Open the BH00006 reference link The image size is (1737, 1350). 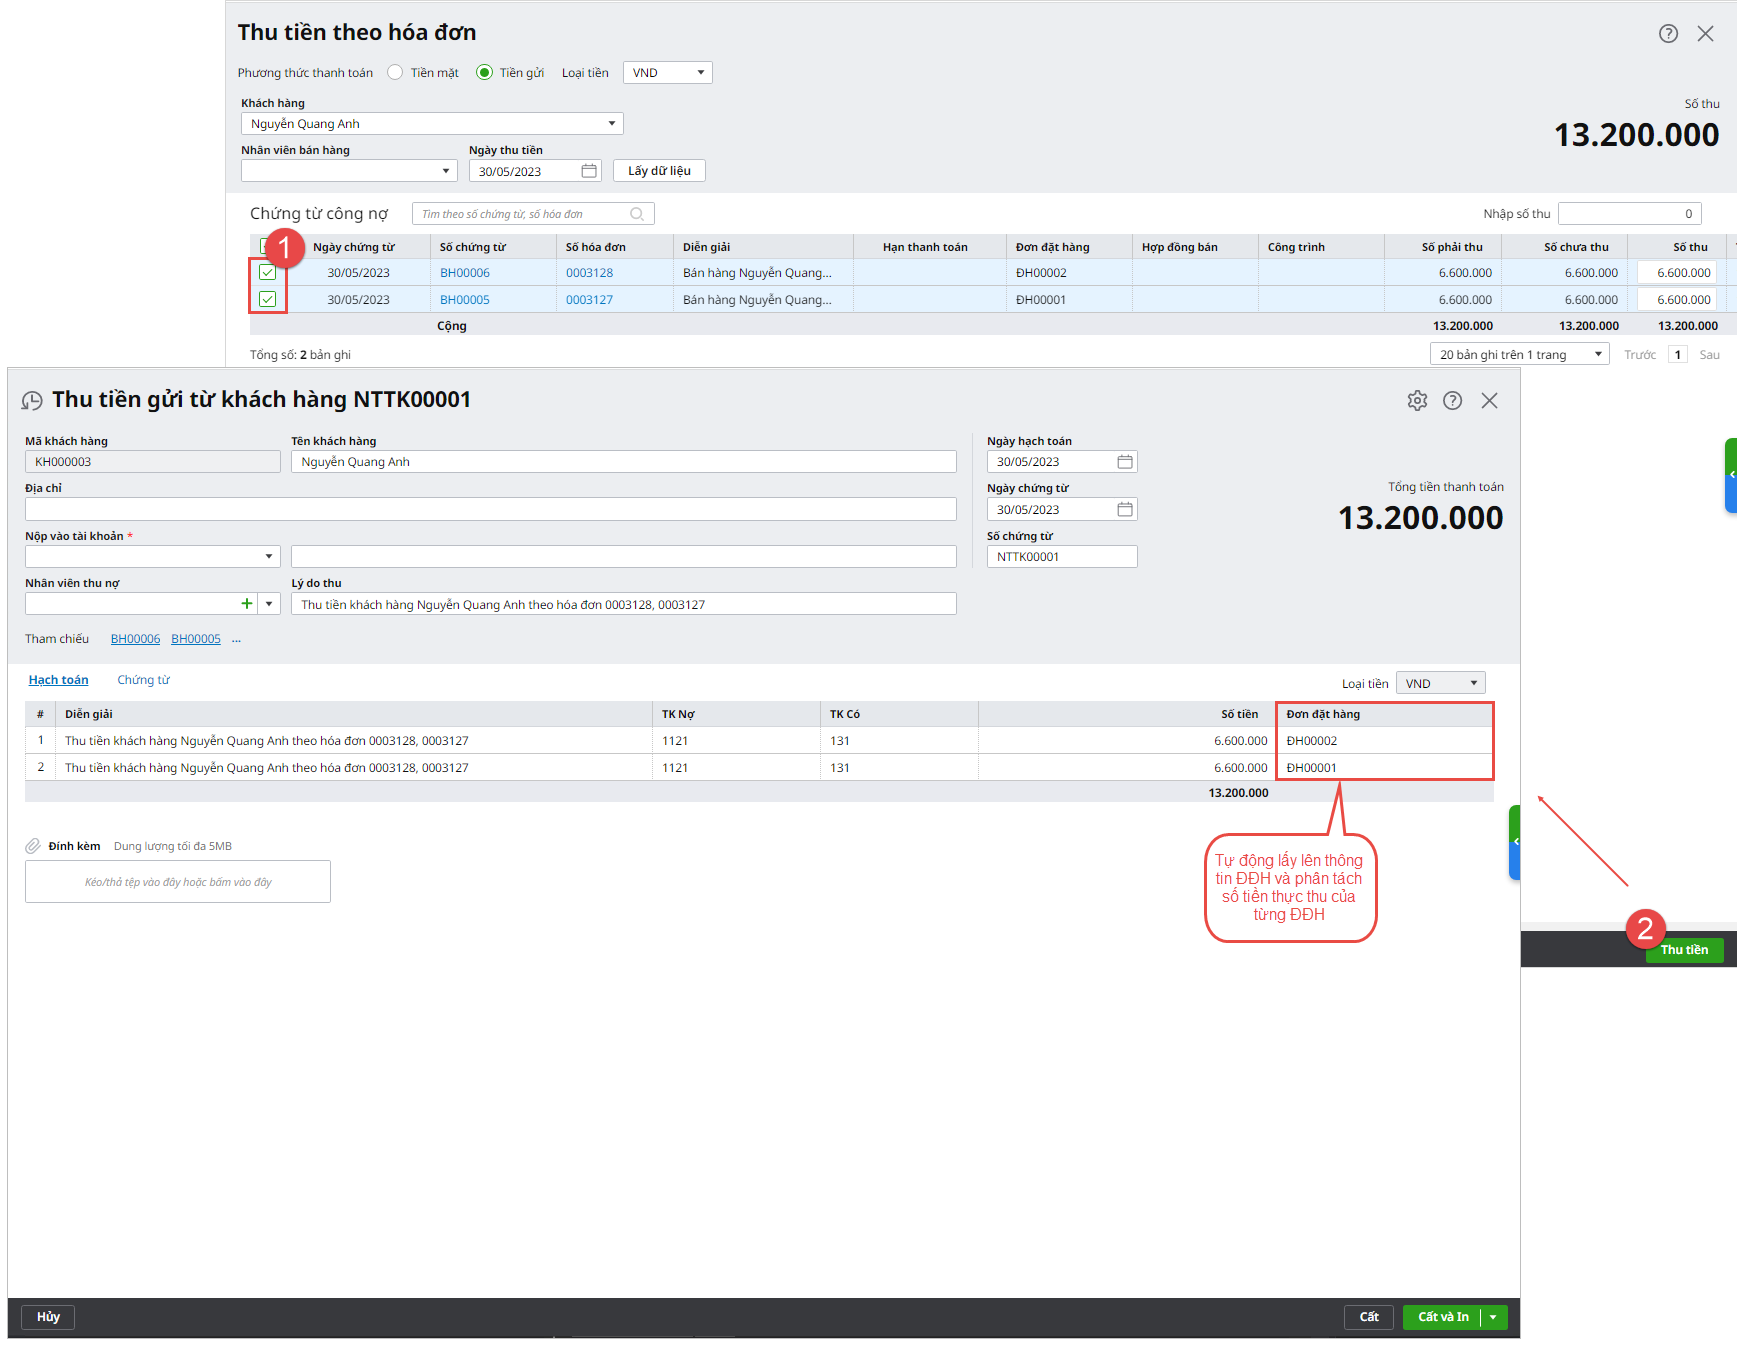[135, 639]
